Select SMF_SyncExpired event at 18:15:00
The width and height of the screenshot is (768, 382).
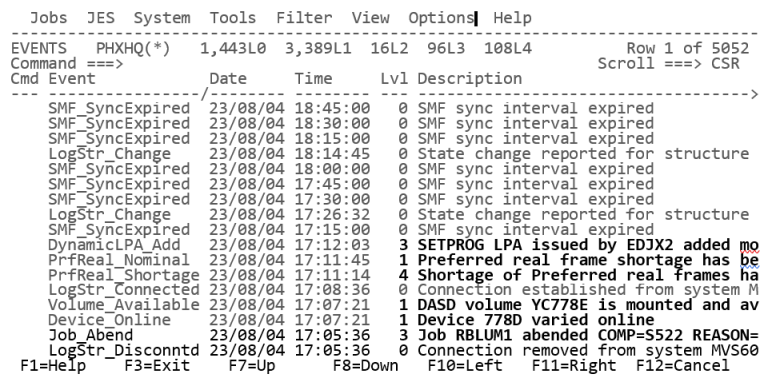(x=119, y=139)
